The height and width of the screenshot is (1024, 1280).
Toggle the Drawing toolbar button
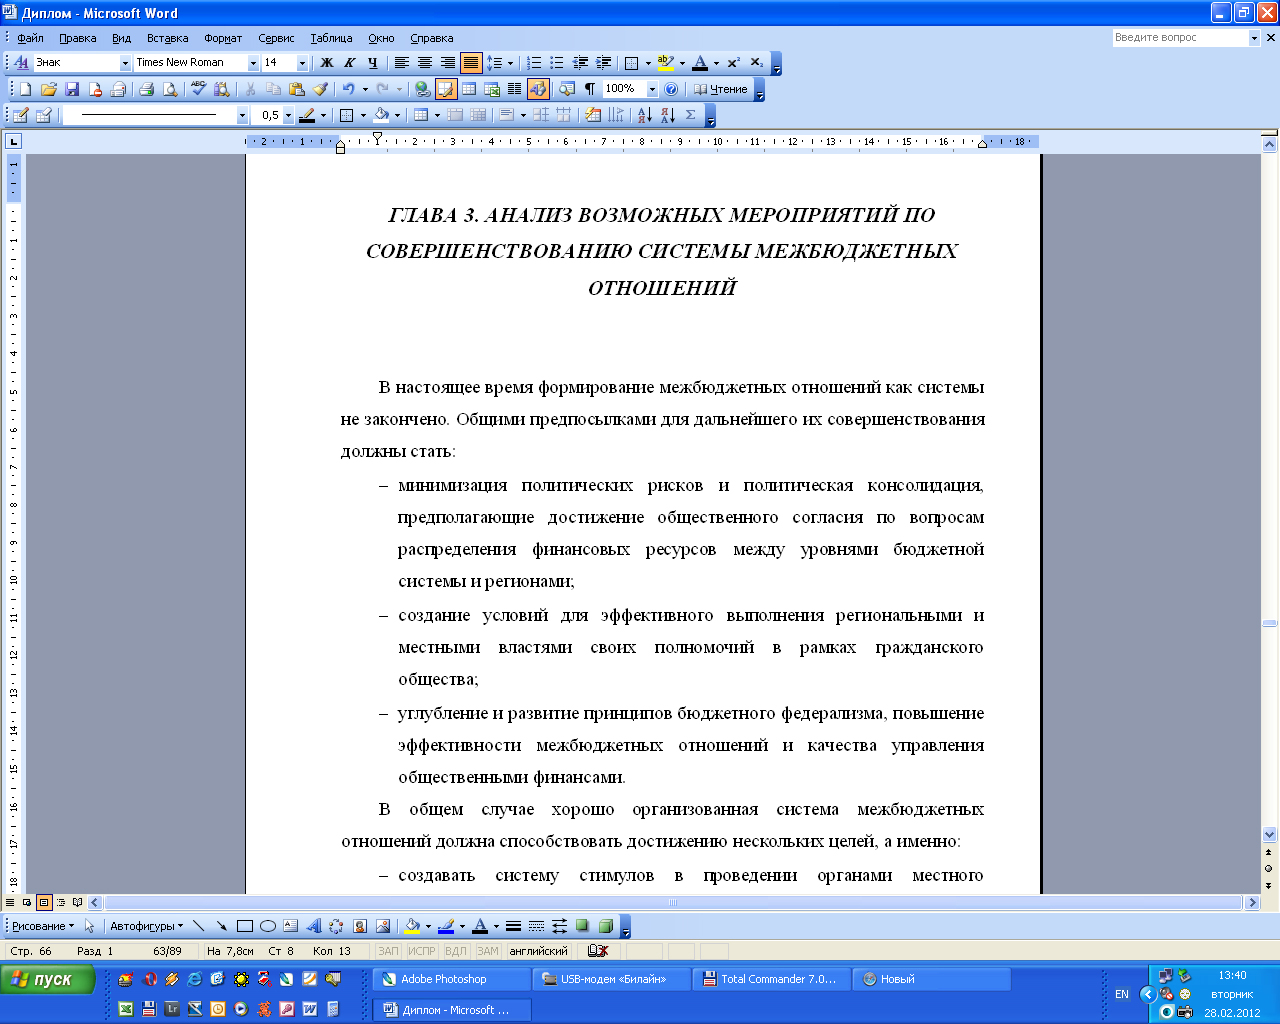coord(538,89)
